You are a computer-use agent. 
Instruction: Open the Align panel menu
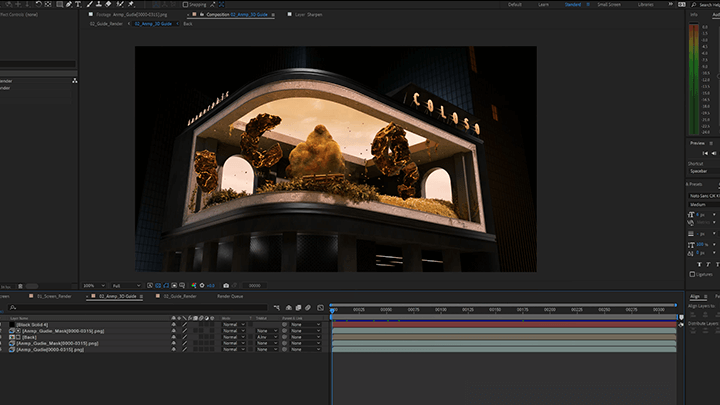tap(705, 297)
